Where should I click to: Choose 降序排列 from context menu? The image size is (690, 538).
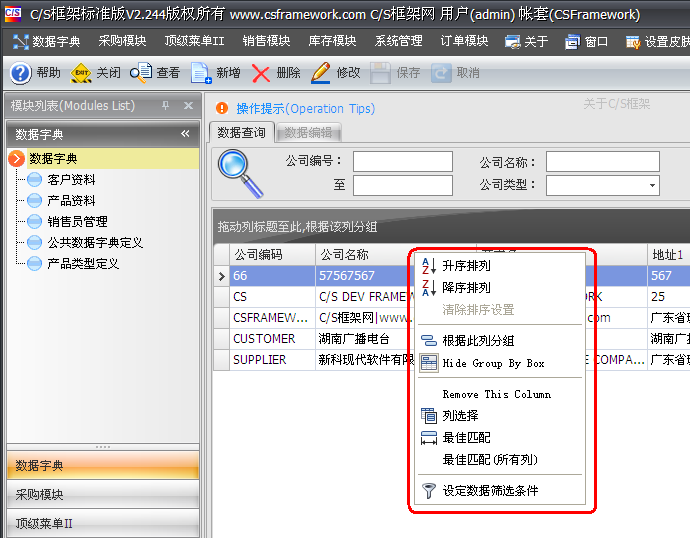[x=466, y=287]
